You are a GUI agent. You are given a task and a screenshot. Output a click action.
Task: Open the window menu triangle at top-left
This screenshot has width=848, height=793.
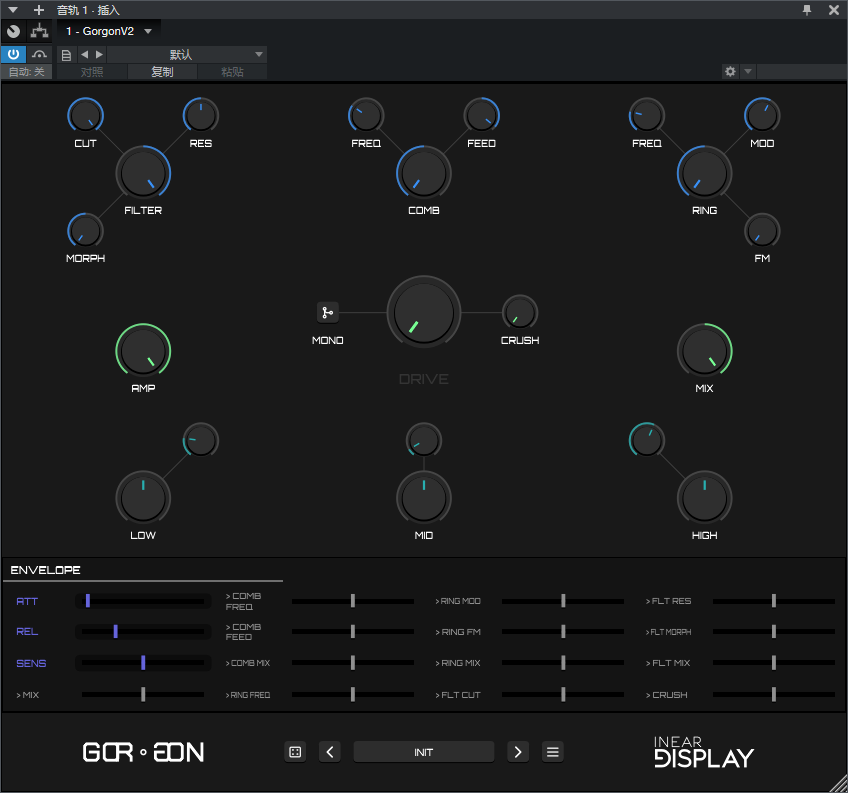(x=13, y=10)
